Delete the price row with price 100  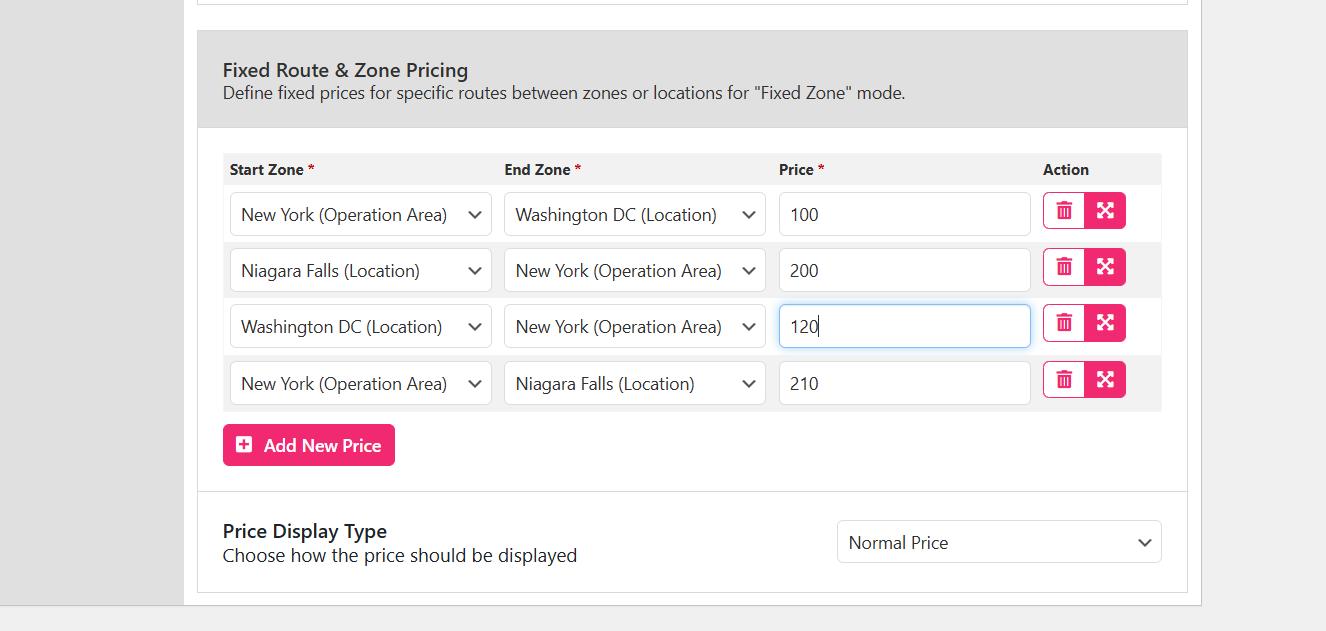[x=1064, y=211]
